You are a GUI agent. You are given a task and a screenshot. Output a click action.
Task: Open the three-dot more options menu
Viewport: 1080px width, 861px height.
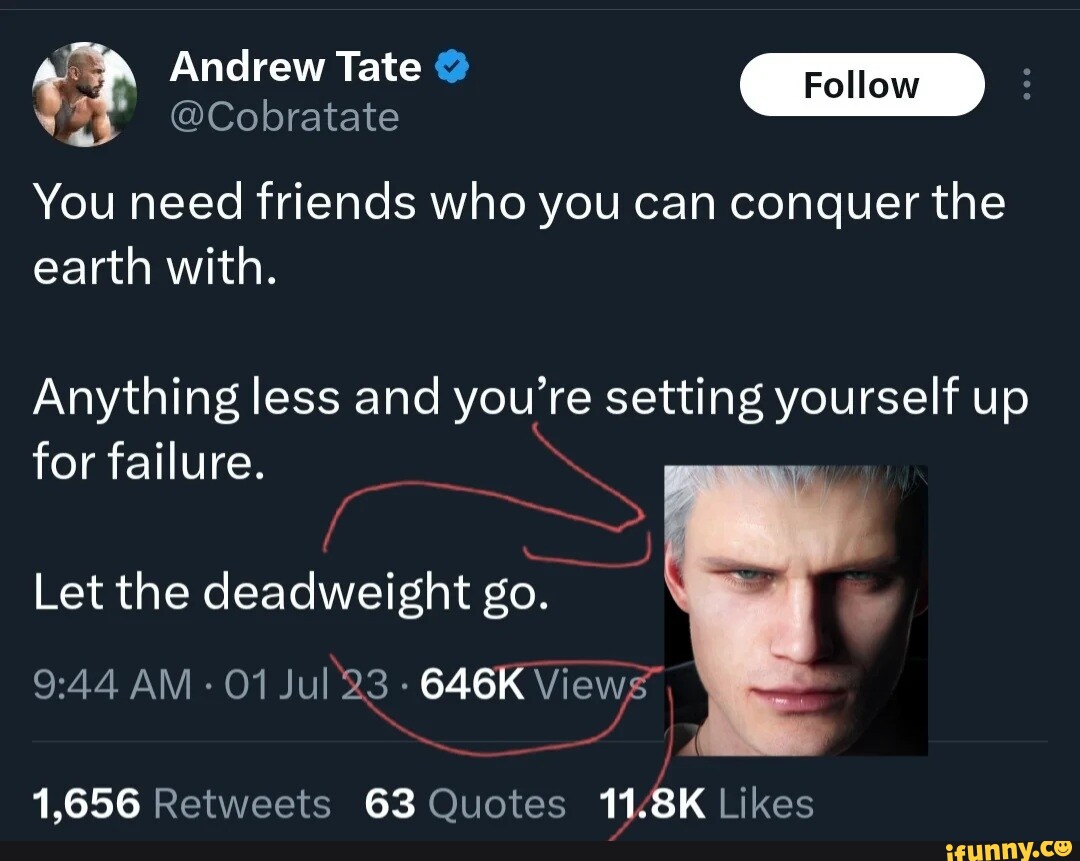[x=1026, y=84]
